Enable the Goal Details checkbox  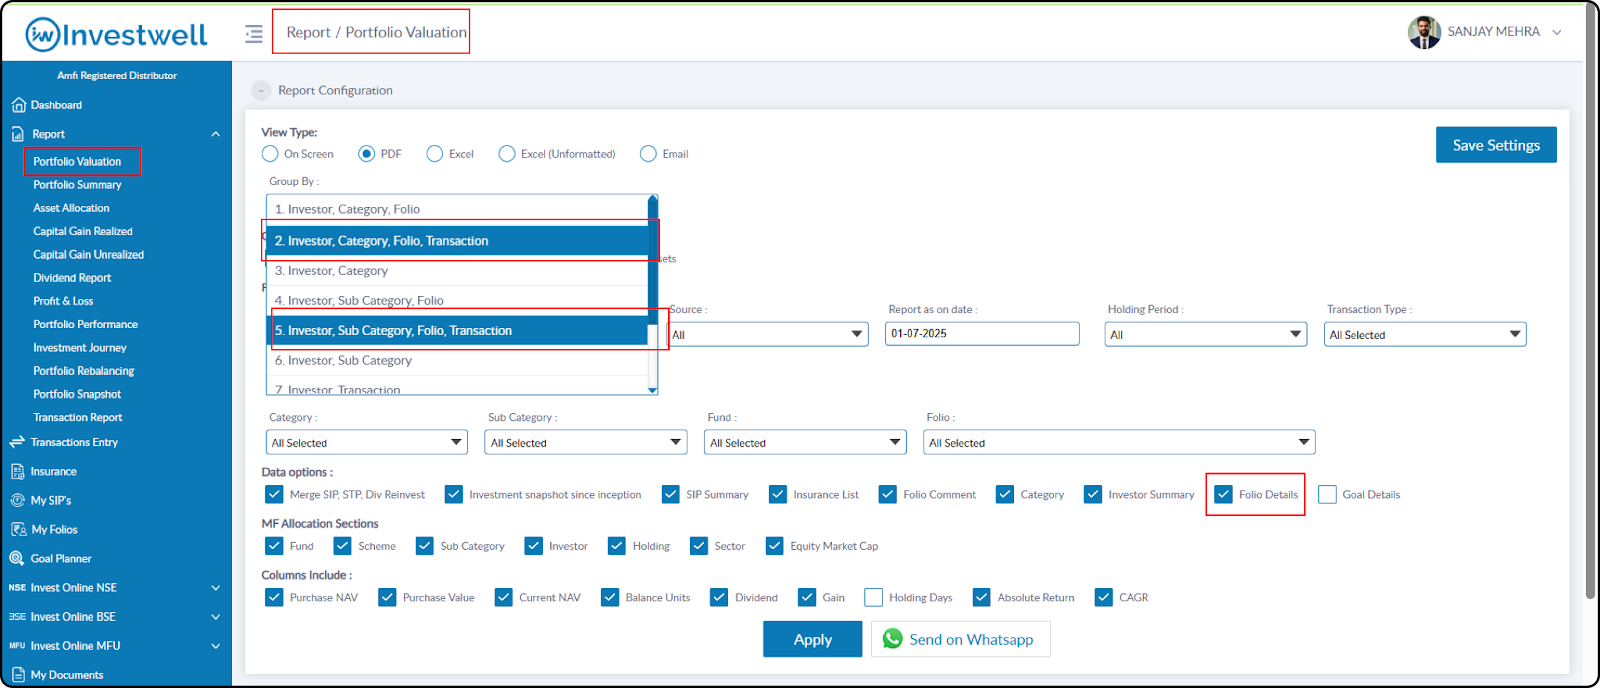coord(1327,495)
